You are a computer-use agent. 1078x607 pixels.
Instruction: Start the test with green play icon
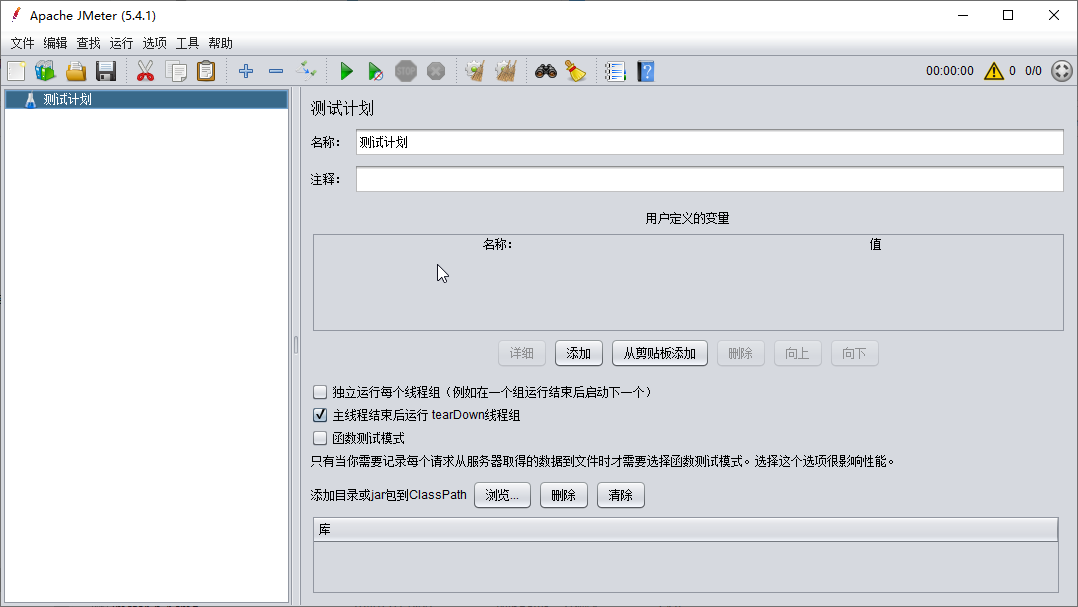pos(346,71)
